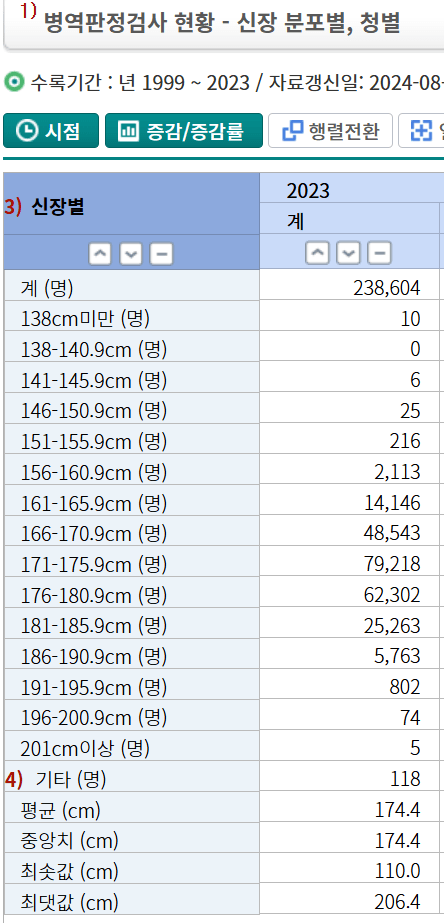Select the value 79,218
Viewport: 444px width, 923px height.
392,564
